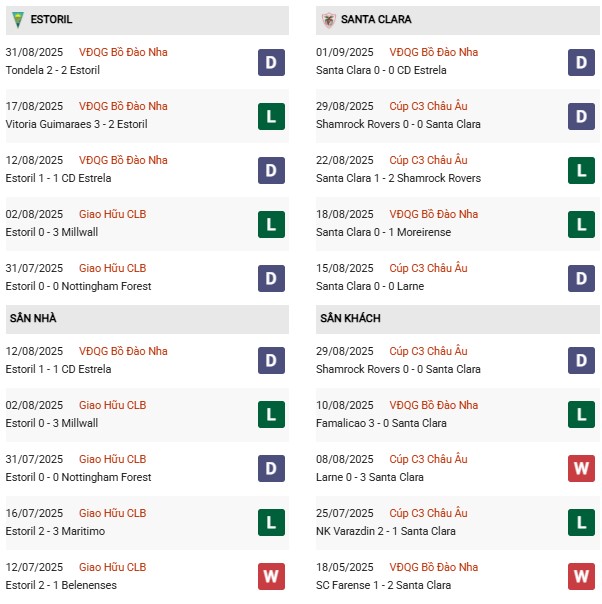The width and height of the screenshot is (602, 604).
Task: Click W badge for SC Farense vs Santa Clara
Action: (x=583, y=577)
